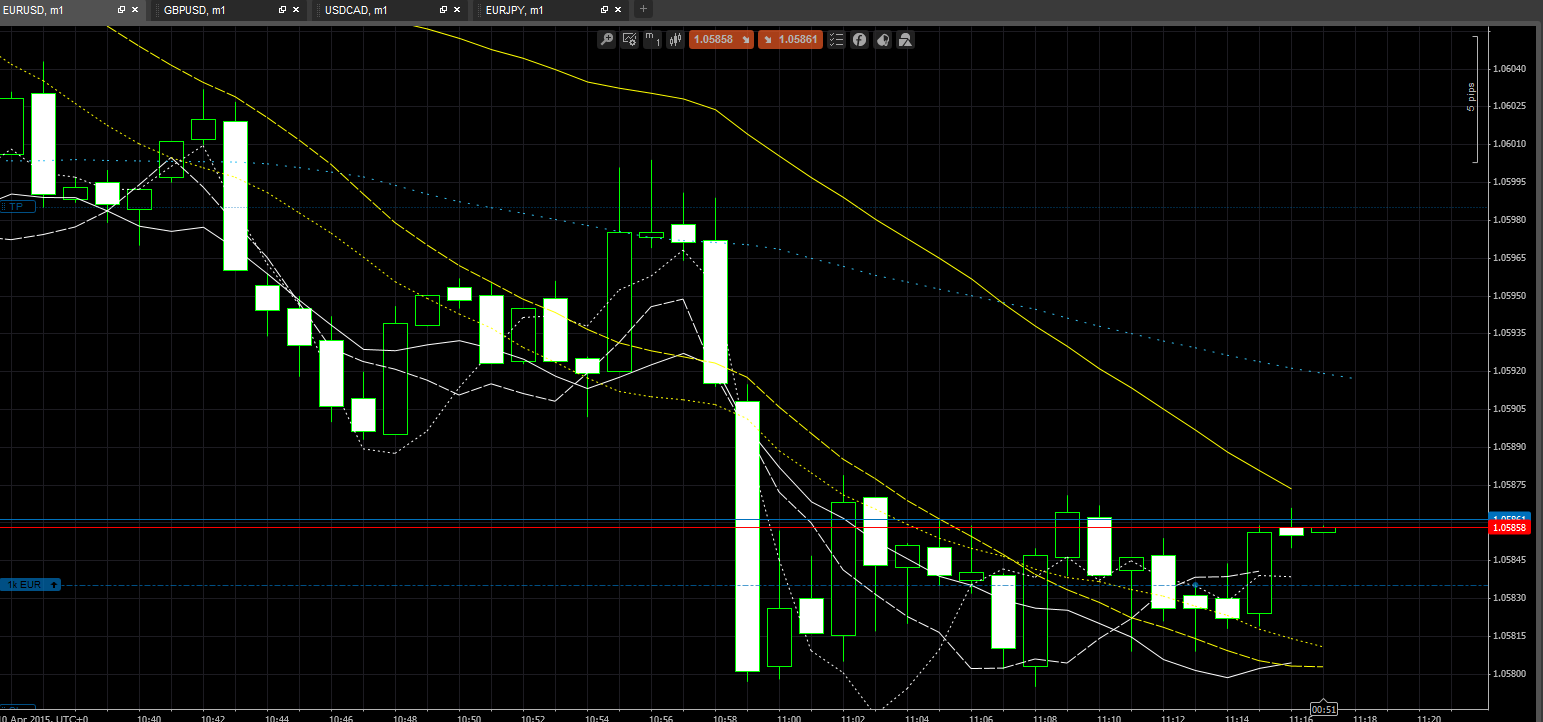1543x722 pixels.
Task: Click the zoom magnifier icon in chart toolbar
Action: tap(606, 40)
